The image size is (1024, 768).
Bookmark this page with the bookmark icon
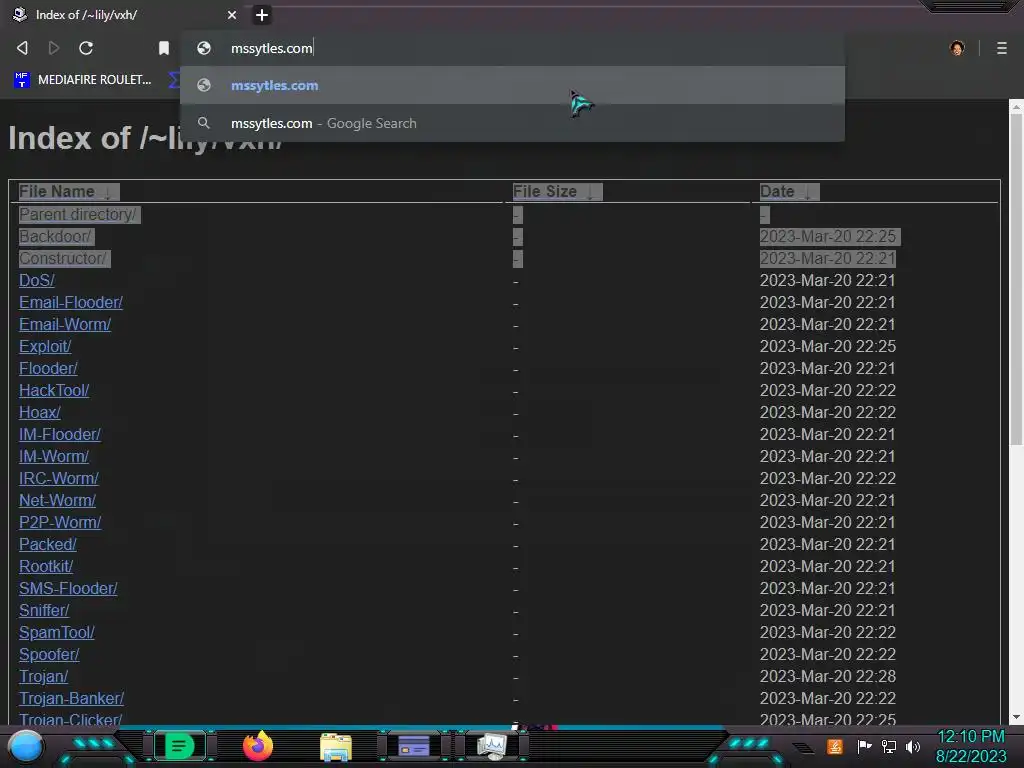click(164, 48)
